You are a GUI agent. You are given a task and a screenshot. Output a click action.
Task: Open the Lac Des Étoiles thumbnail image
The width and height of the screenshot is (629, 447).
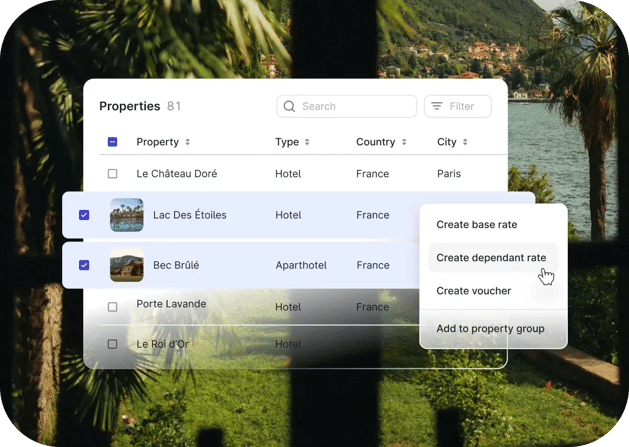click(127, 215)
